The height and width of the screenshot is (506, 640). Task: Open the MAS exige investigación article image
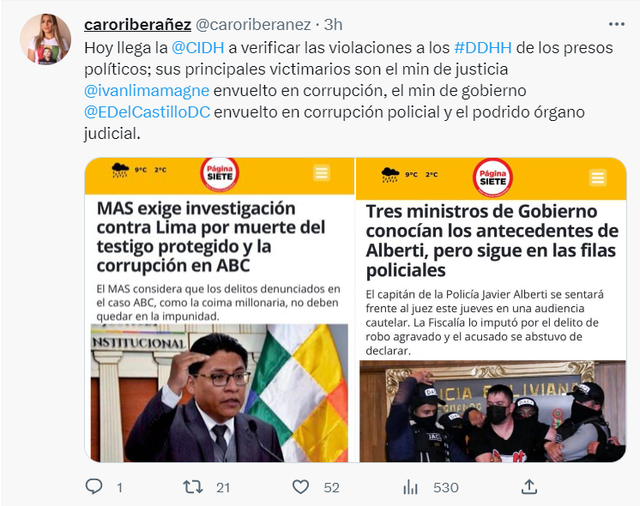tap(220, 393)
